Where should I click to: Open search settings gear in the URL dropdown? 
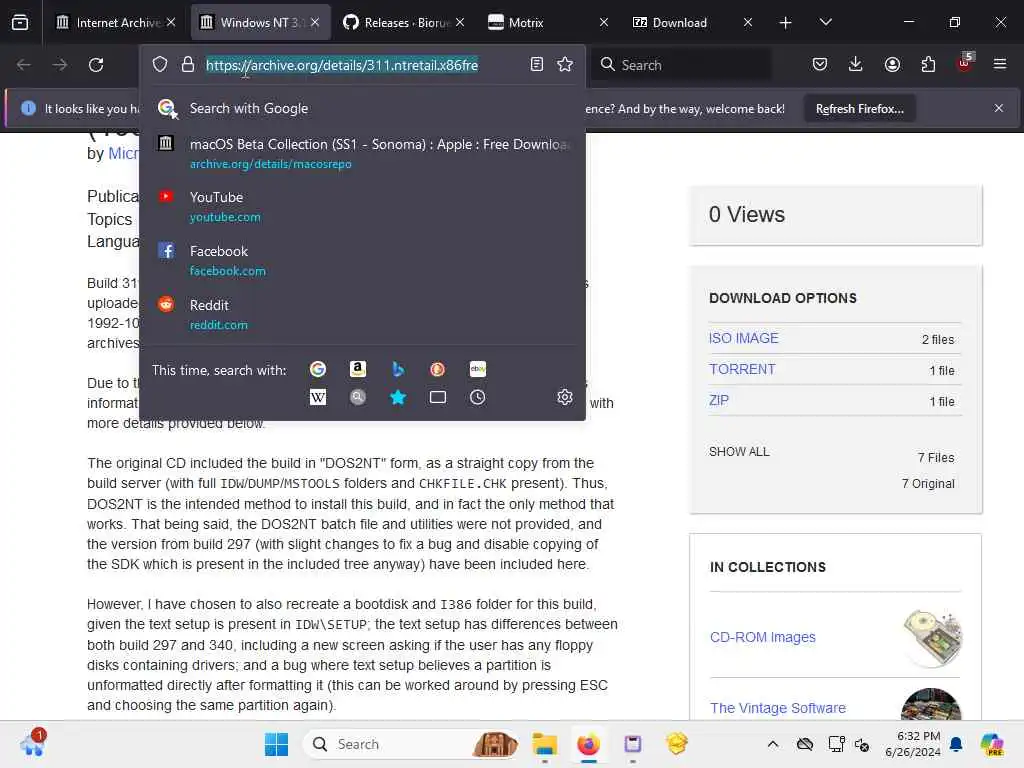click(565, 397)
